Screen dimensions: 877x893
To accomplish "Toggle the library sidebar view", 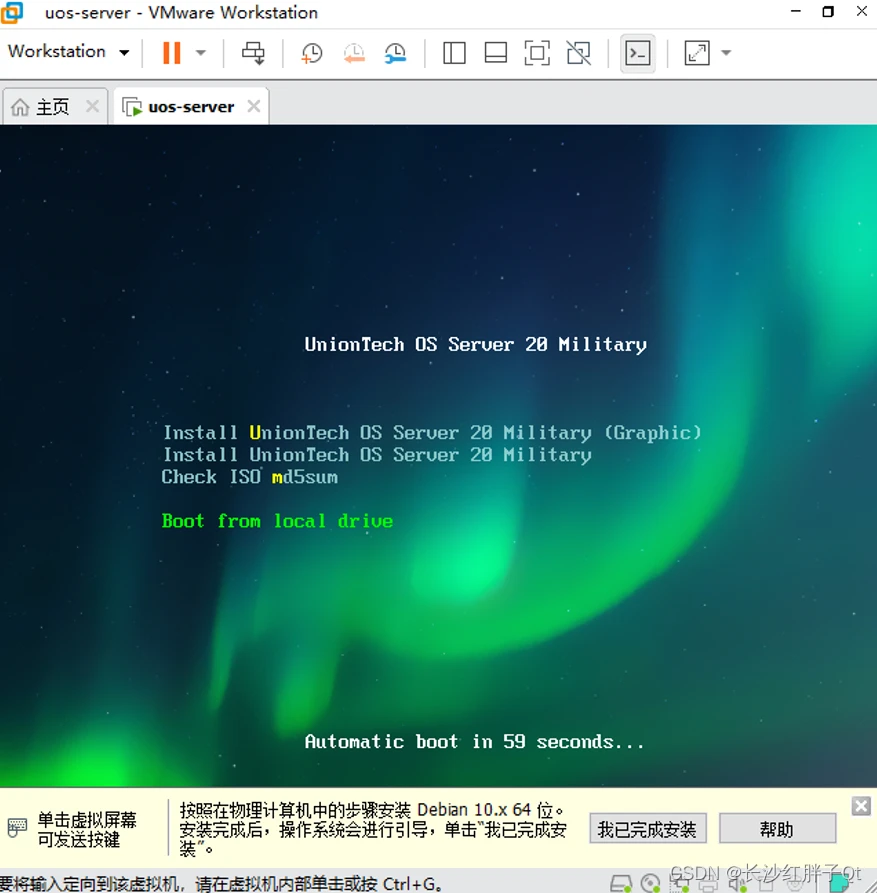I will (x=454, y=53).
